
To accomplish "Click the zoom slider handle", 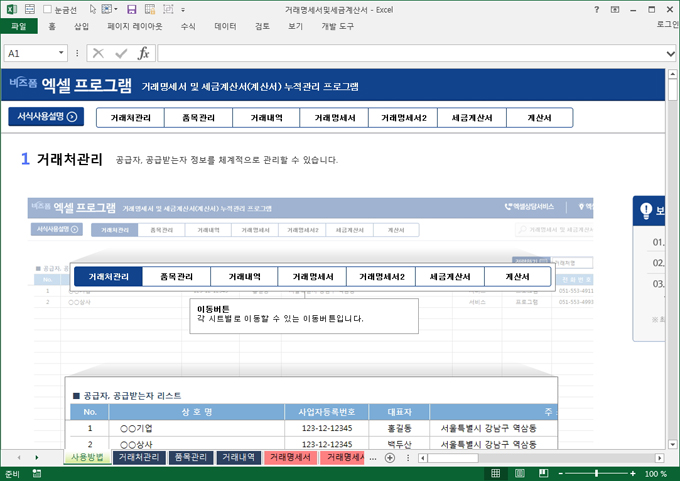I will coord(597,473).
